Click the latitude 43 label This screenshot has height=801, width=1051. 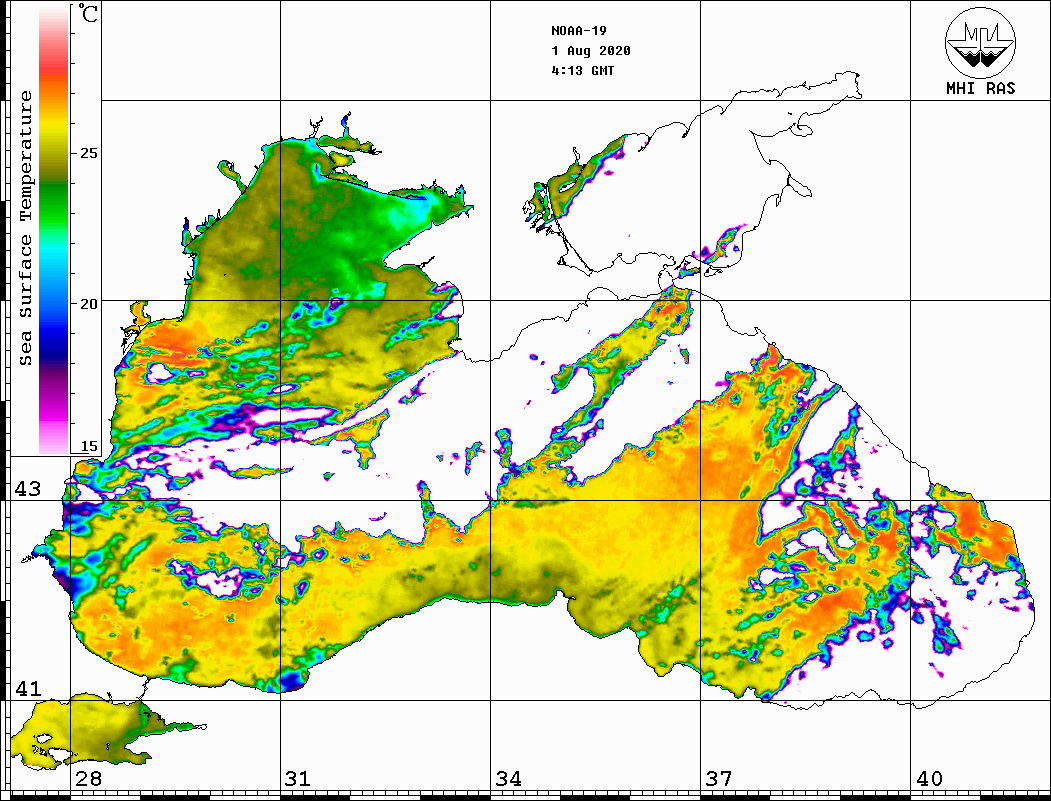point(28,489)
